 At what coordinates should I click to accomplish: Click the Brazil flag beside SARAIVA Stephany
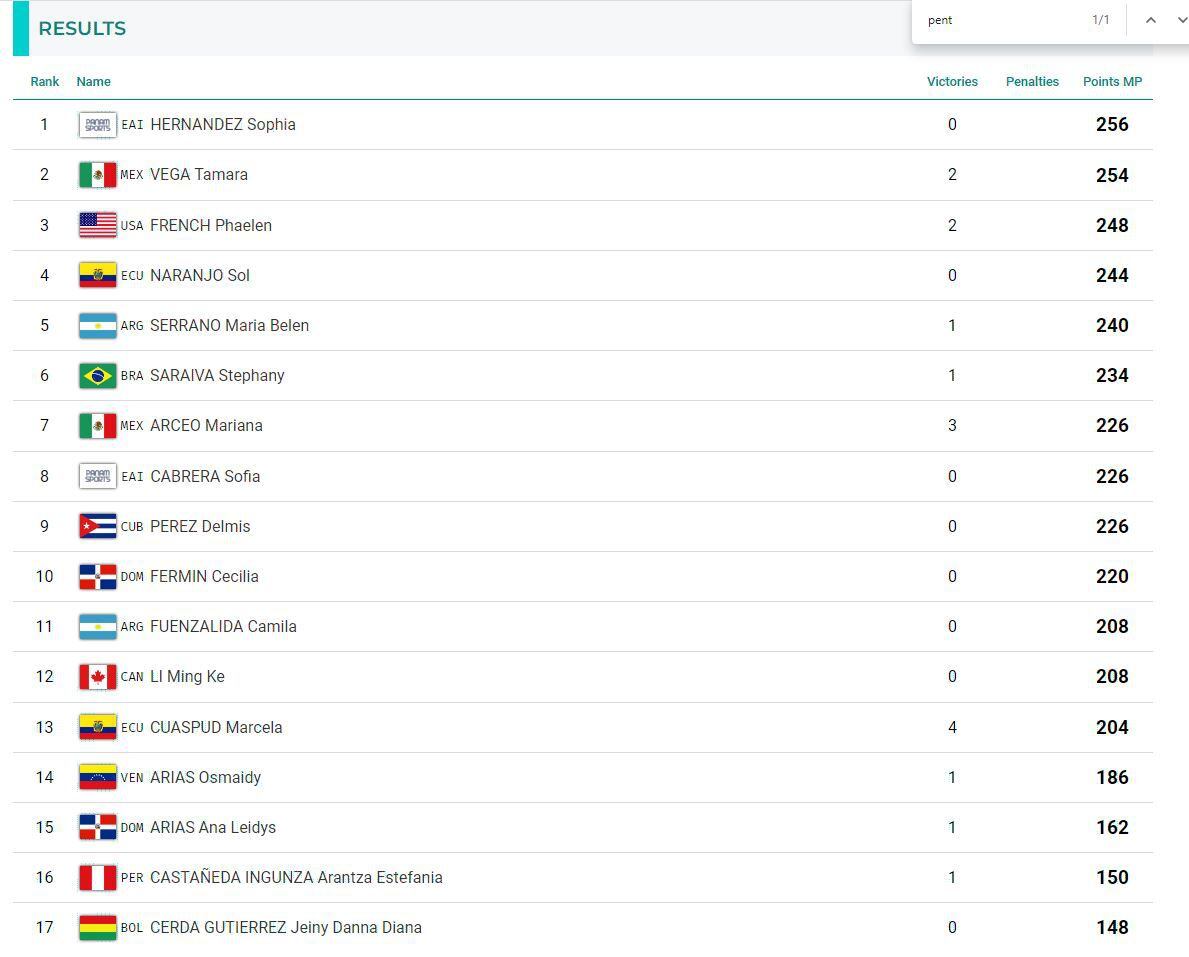point(98,376)
